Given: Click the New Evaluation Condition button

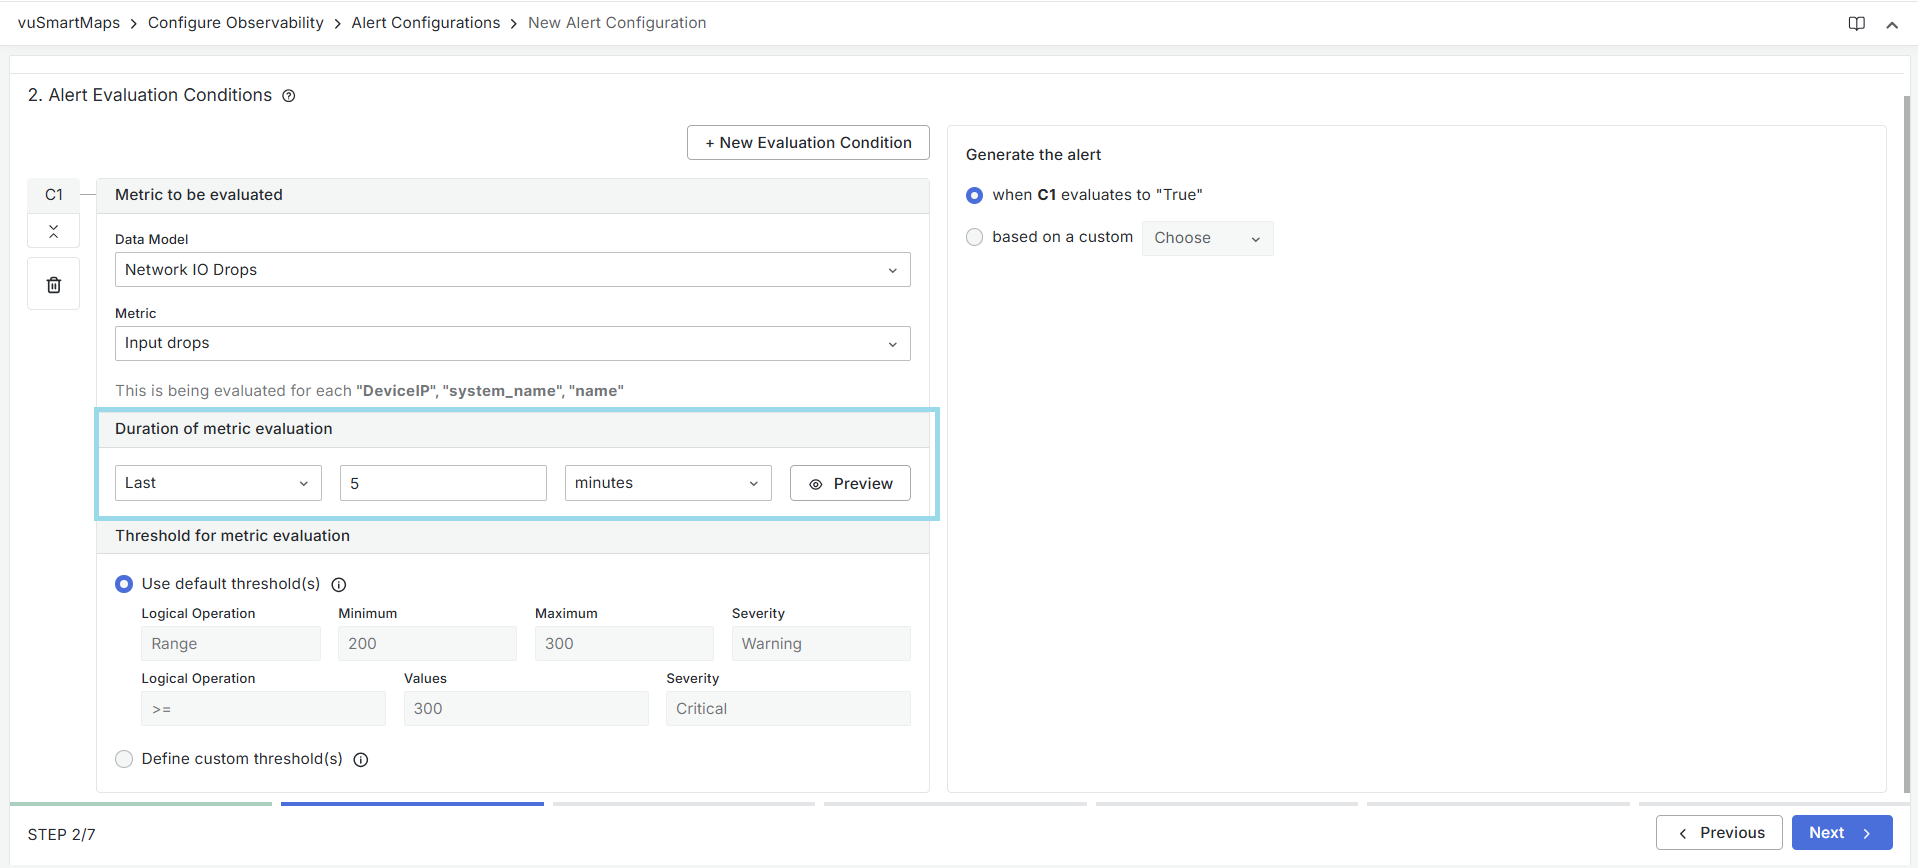Looking at the screenshot, I should tap(808, 143).
